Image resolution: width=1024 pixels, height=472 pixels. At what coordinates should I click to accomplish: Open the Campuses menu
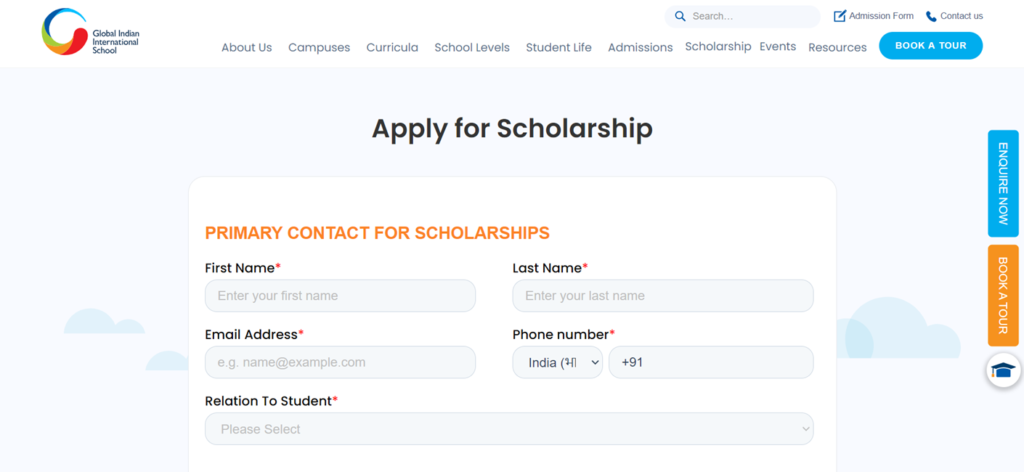(x=319, y=48)
